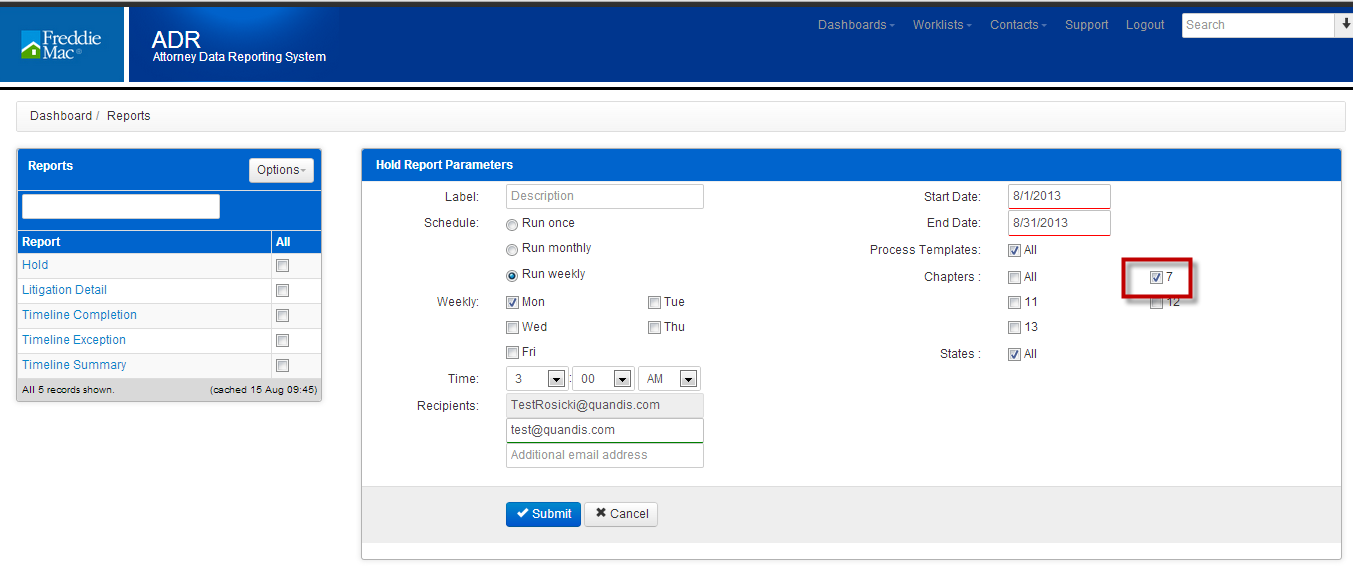
Task: Open the hour dropdown showing 3
Action: [x=537, y=379]
